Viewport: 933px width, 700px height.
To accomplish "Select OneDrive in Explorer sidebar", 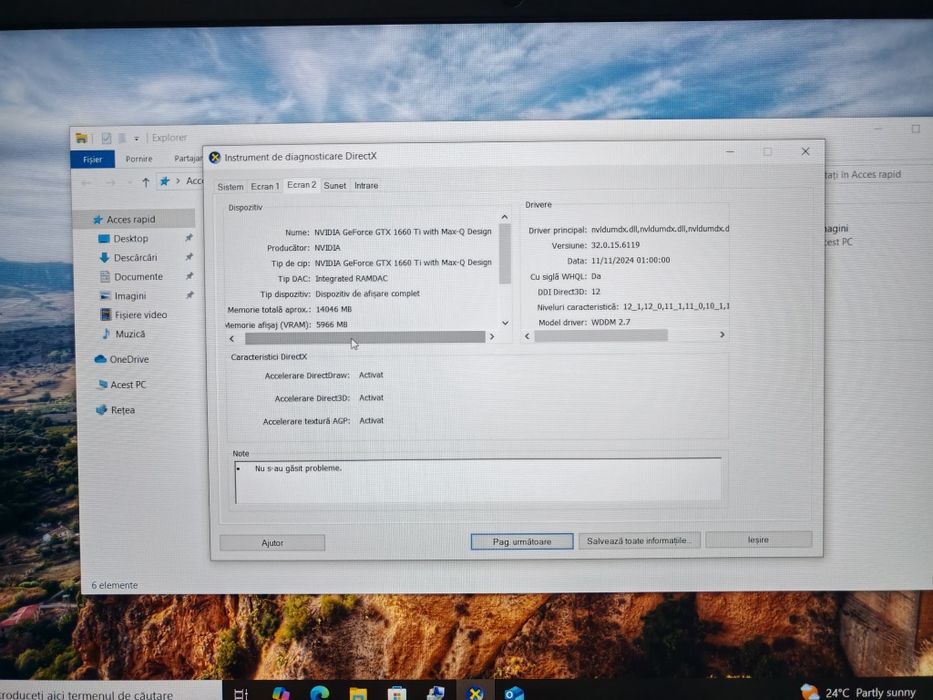I will [129, 360].
